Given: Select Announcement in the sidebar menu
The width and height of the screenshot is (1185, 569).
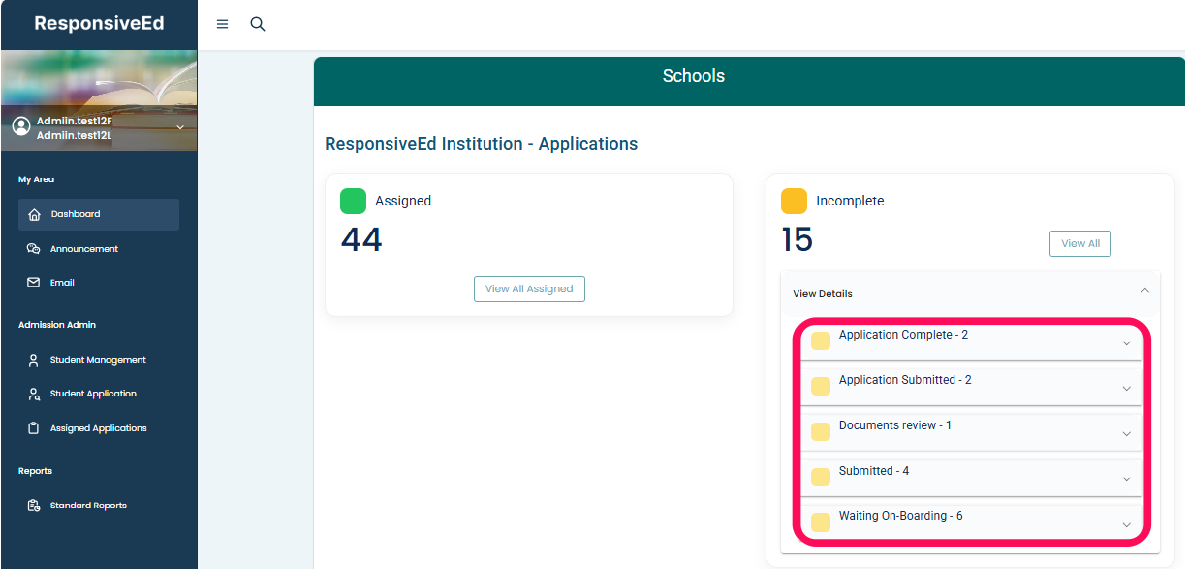Looking at the screenshot, I should (84, 249).
